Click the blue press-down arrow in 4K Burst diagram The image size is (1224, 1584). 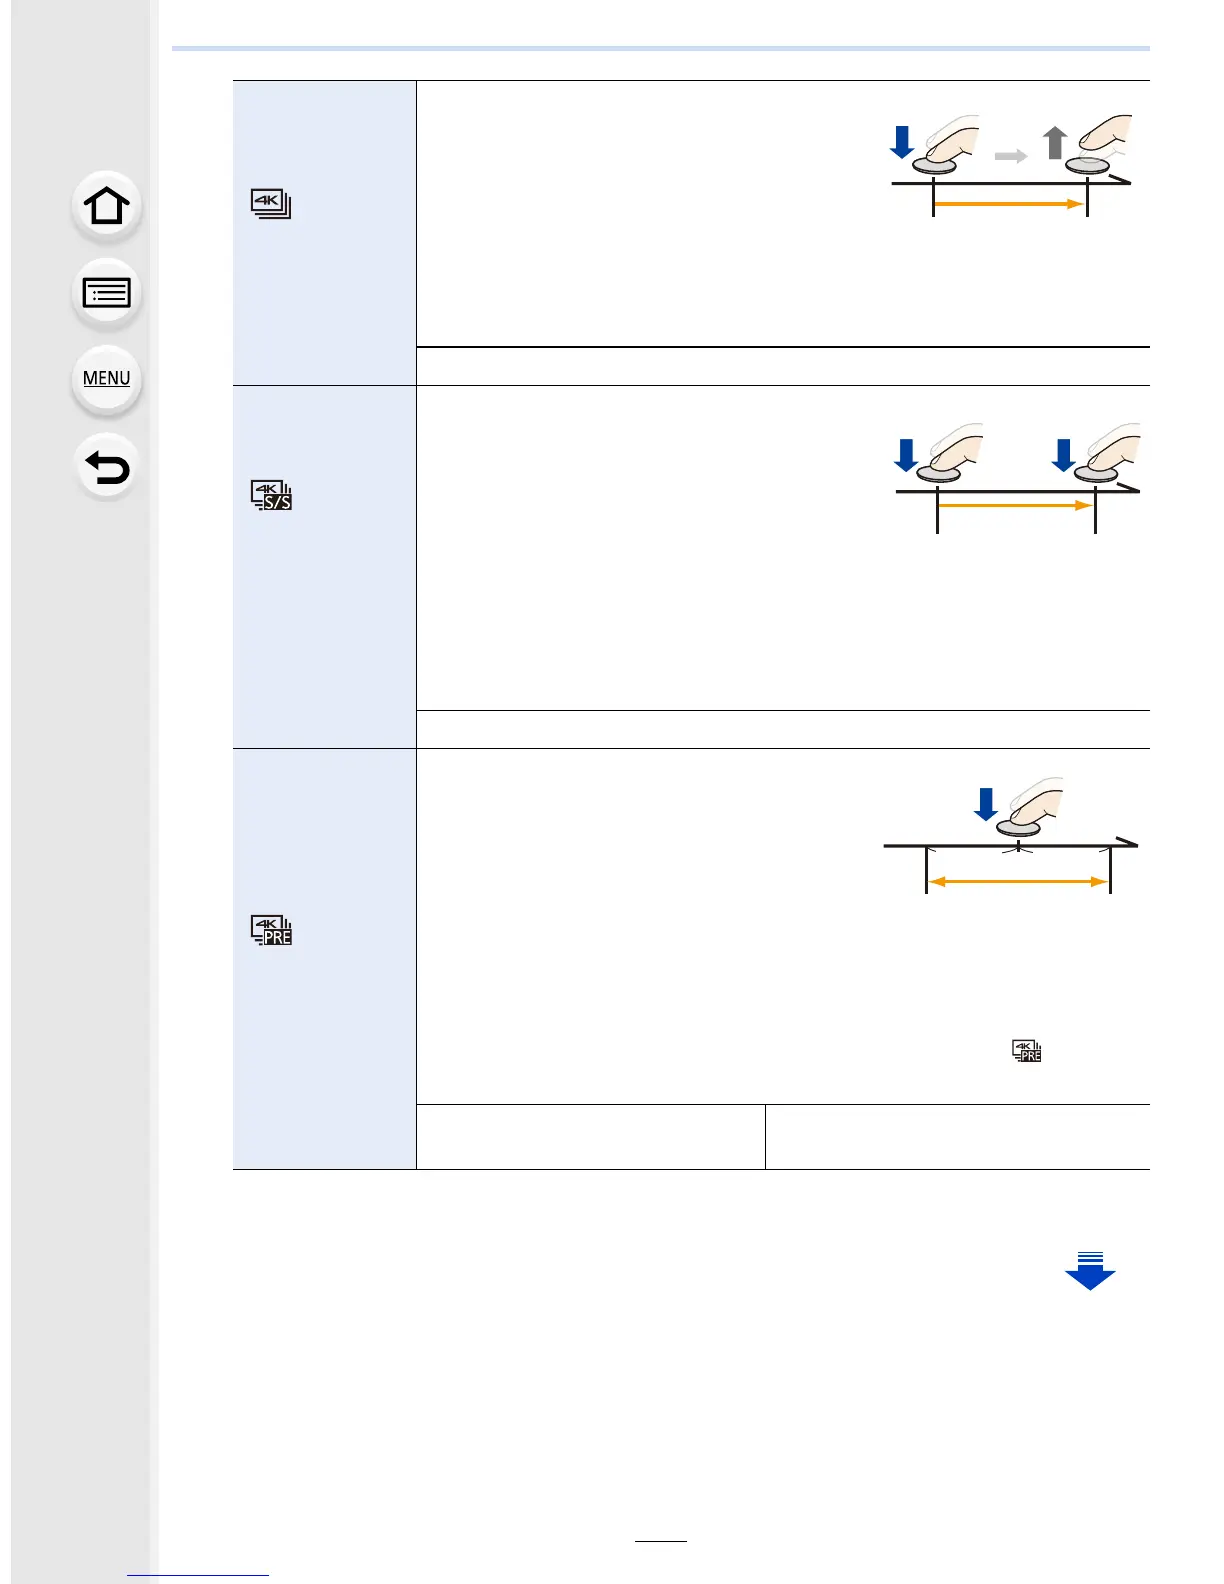click(902, 142)
